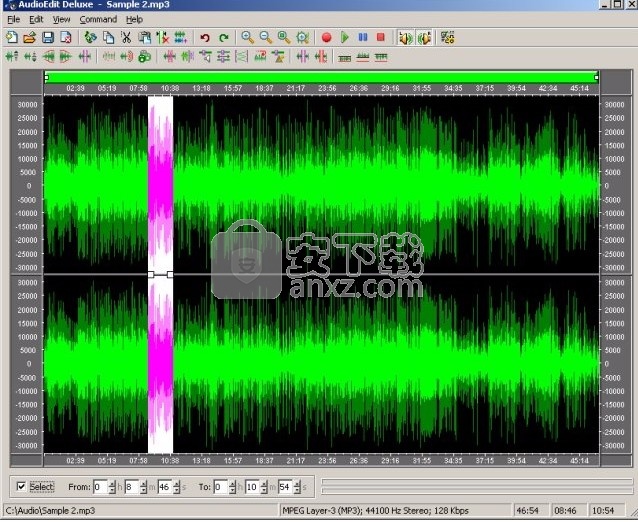Open the Command menu
Screen dimensions: 638x522
98,19
